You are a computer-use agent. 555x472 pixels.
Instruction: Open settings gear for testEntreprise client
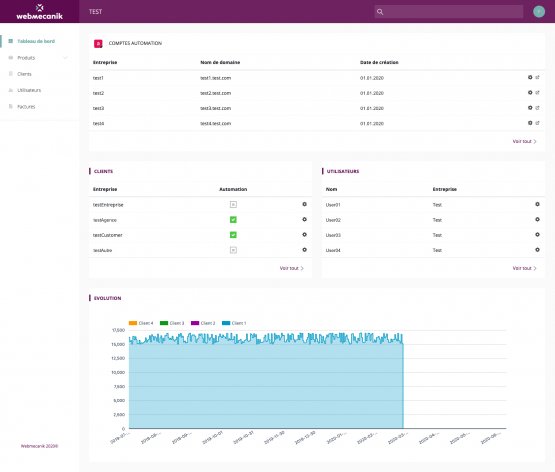coord(304,204)
